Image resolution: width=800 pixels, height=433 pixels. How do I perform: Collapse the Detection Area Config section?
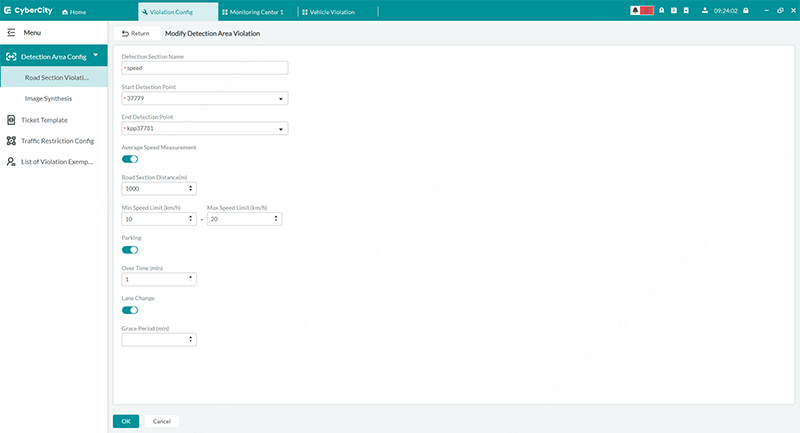[x=95, y=56]
